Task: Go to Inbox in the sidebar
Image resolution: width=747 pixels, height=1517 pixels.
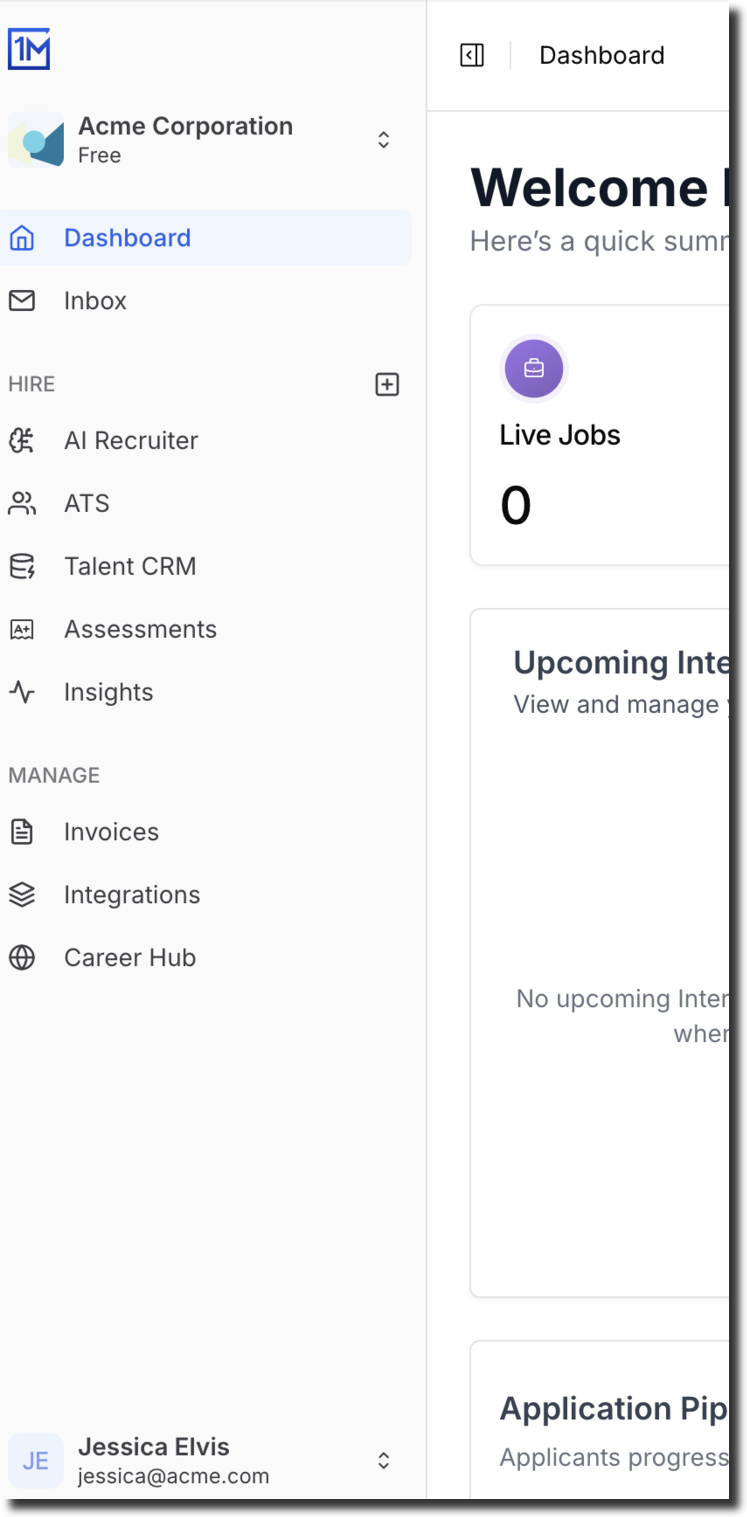Action: click(206, 301)
